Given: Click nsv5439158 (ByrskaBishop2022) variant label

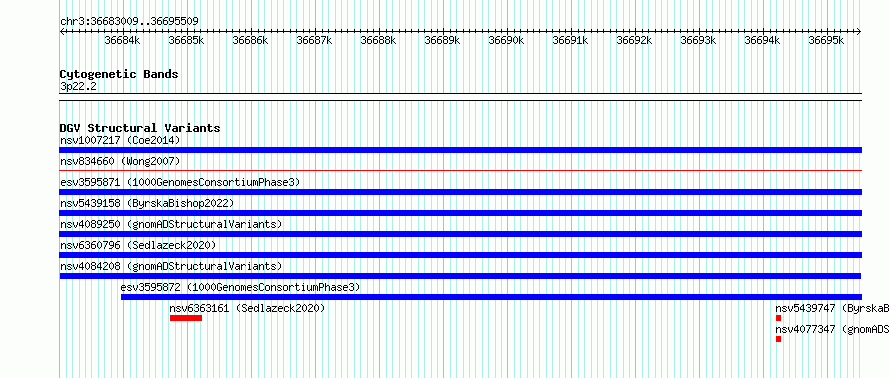Looking at the screenshot, I should 146,203.
